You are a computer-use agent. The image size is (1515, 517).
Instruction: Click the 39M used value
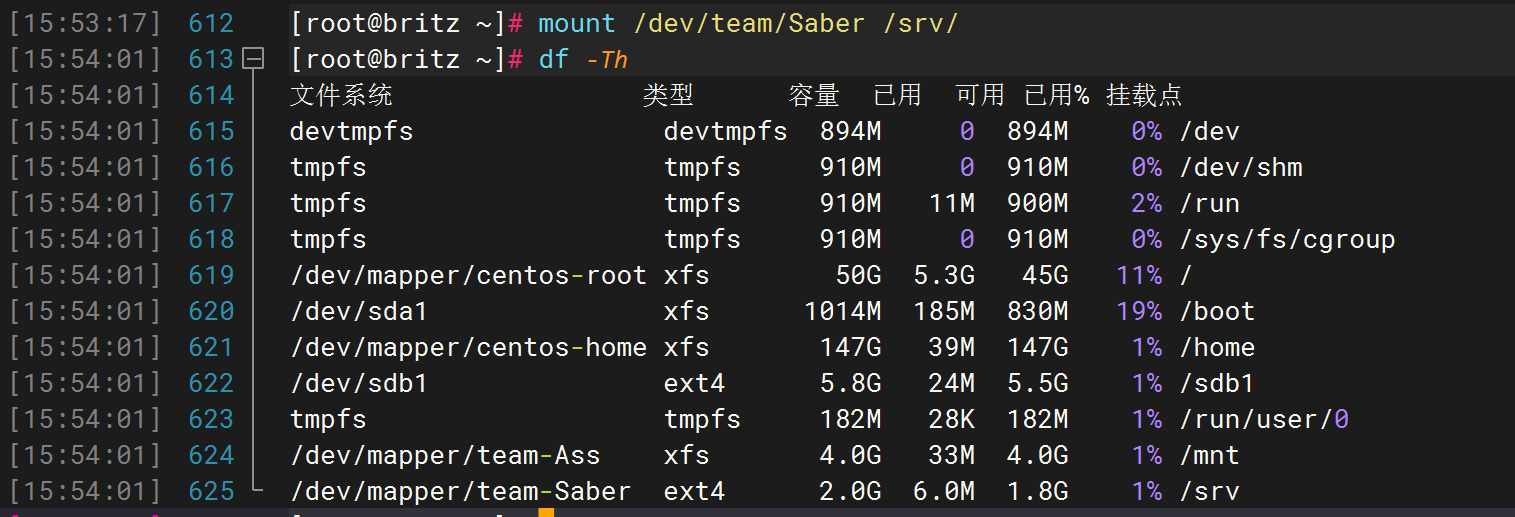pos(951,347)
